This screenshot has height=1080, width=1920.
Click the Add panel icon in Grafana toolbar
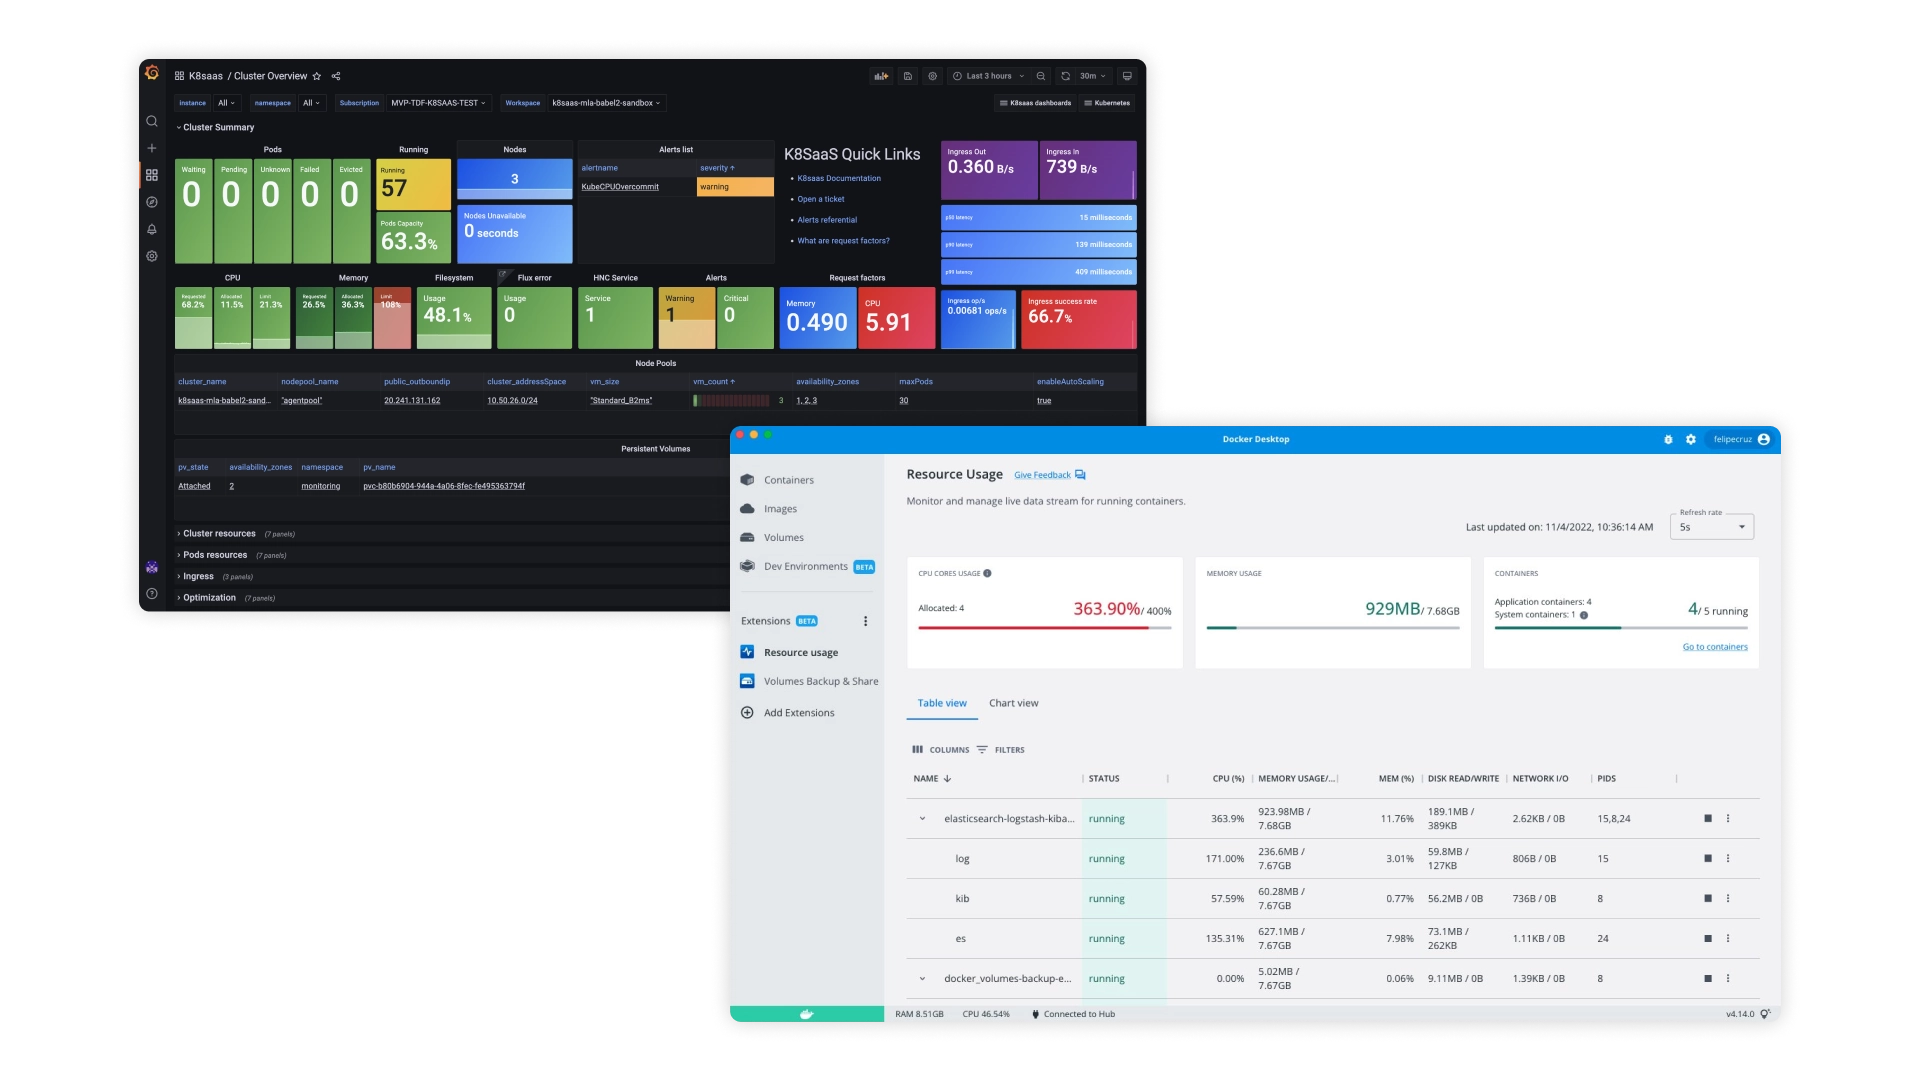tap(881, 76)
